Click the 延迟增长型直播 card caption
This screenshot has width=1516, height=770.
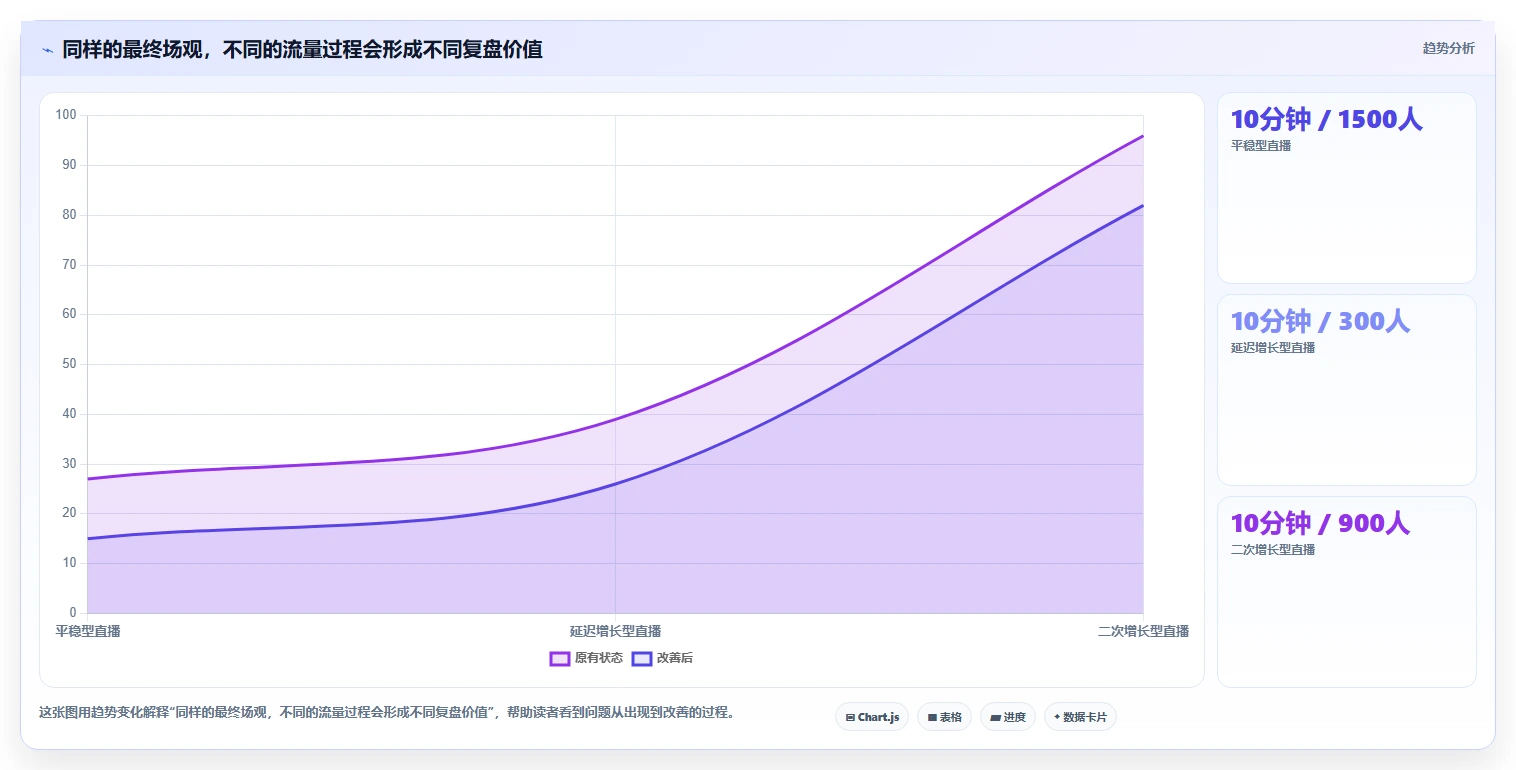click(x=1272, y=348)
